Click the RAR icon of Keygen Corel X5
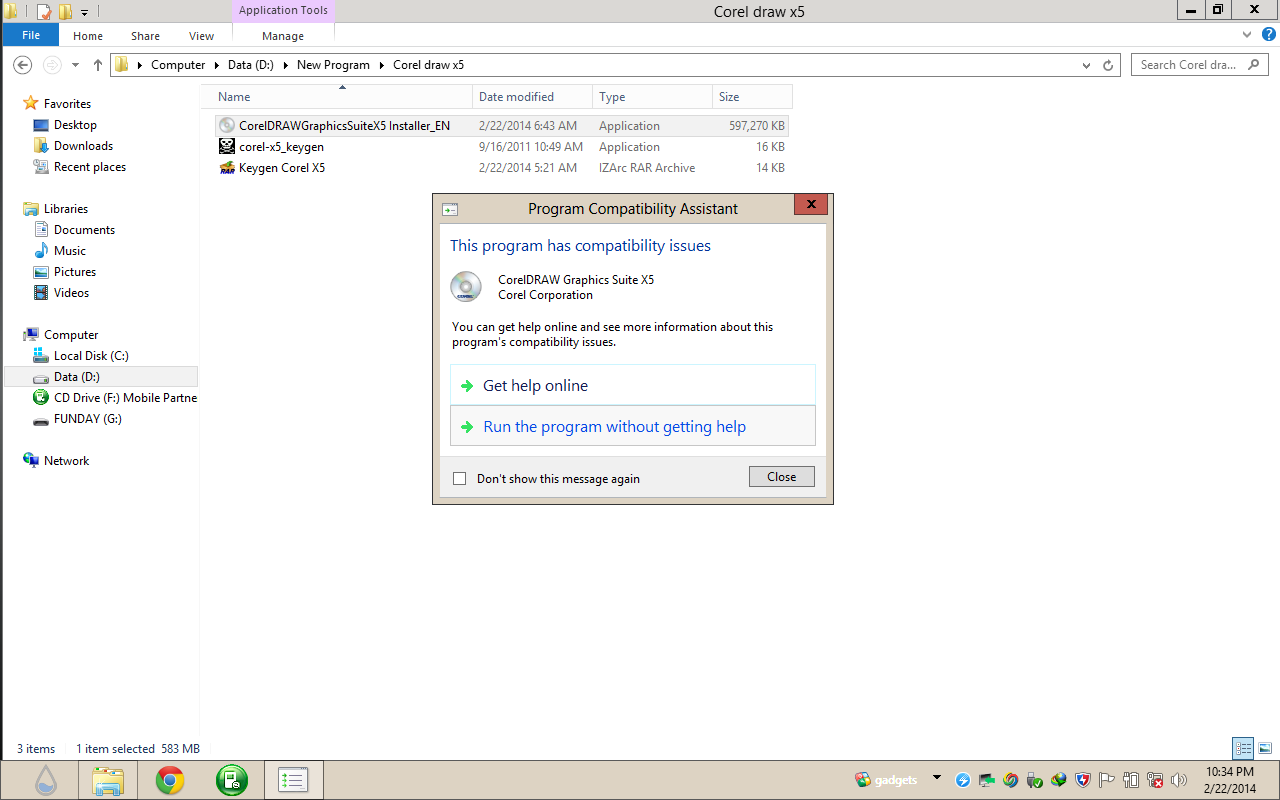The image size is (1280, 800). tap(227, 168)
